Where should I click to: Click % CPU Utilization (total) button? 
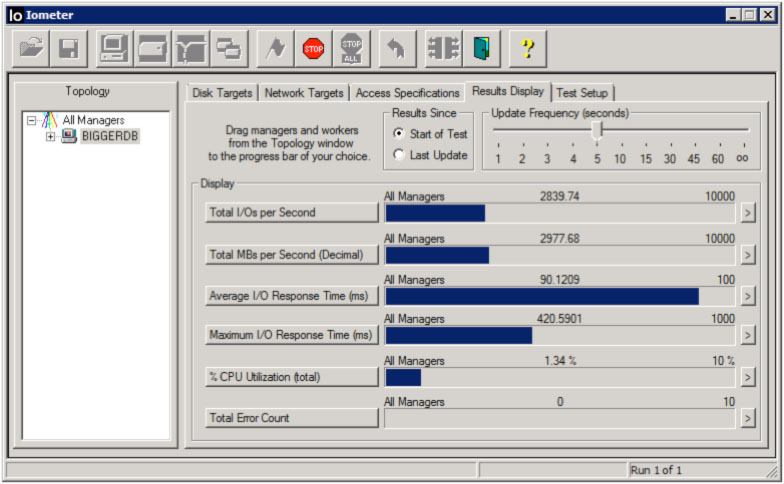pos(292,376)
